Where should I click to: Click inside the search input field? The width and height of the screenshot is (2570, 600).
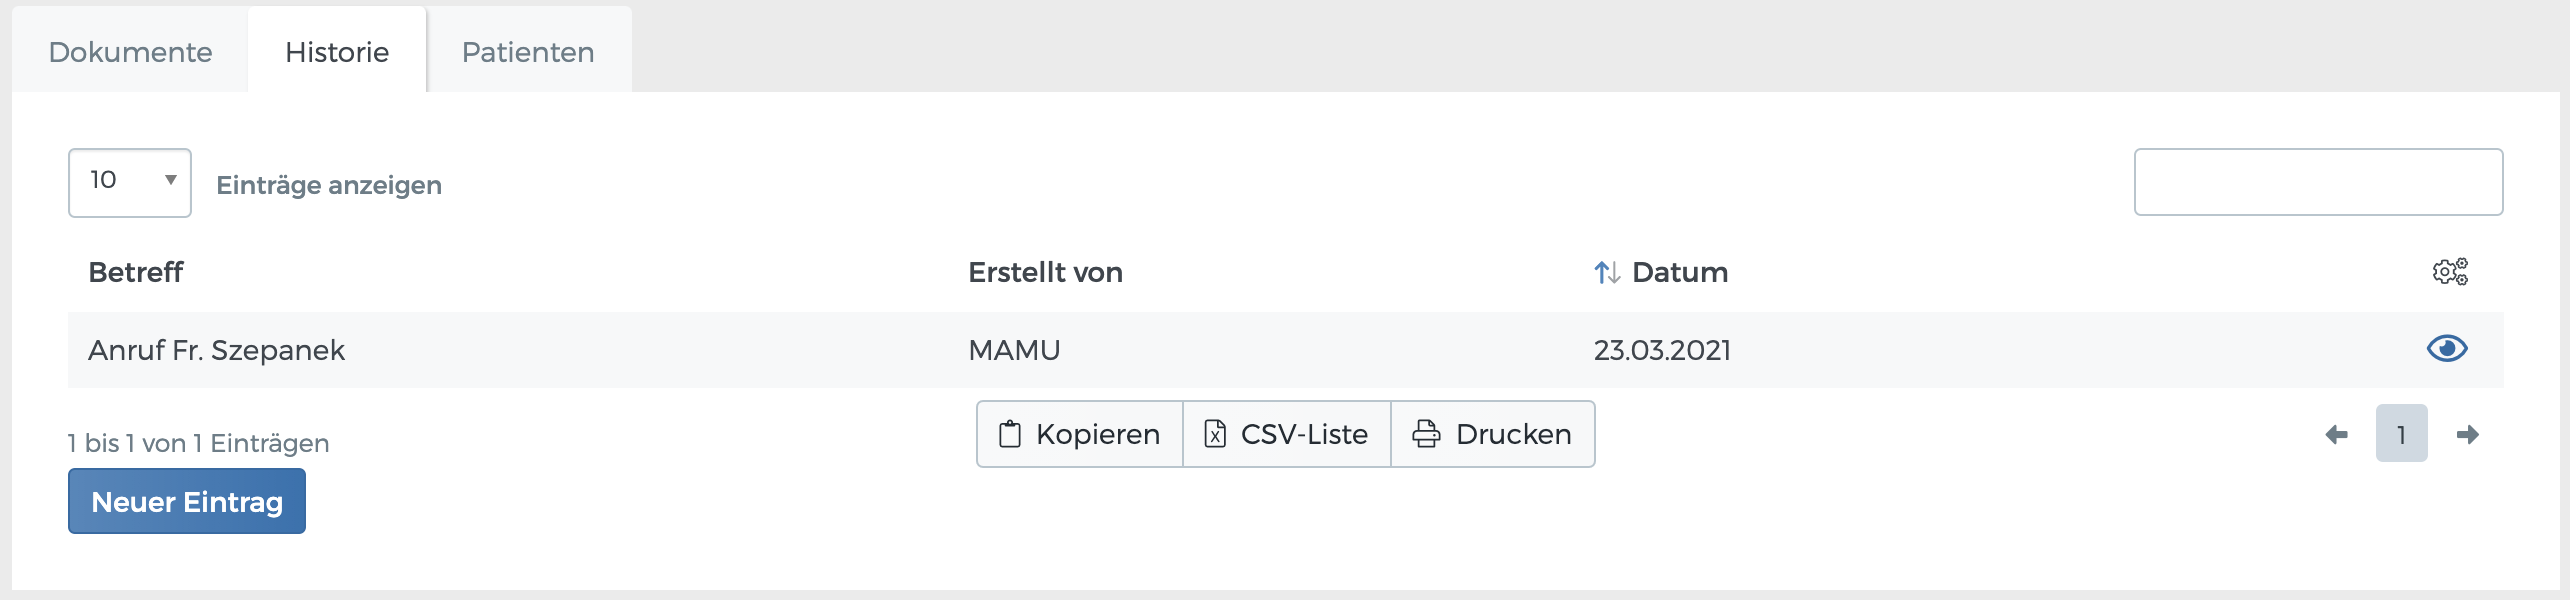2318,181
